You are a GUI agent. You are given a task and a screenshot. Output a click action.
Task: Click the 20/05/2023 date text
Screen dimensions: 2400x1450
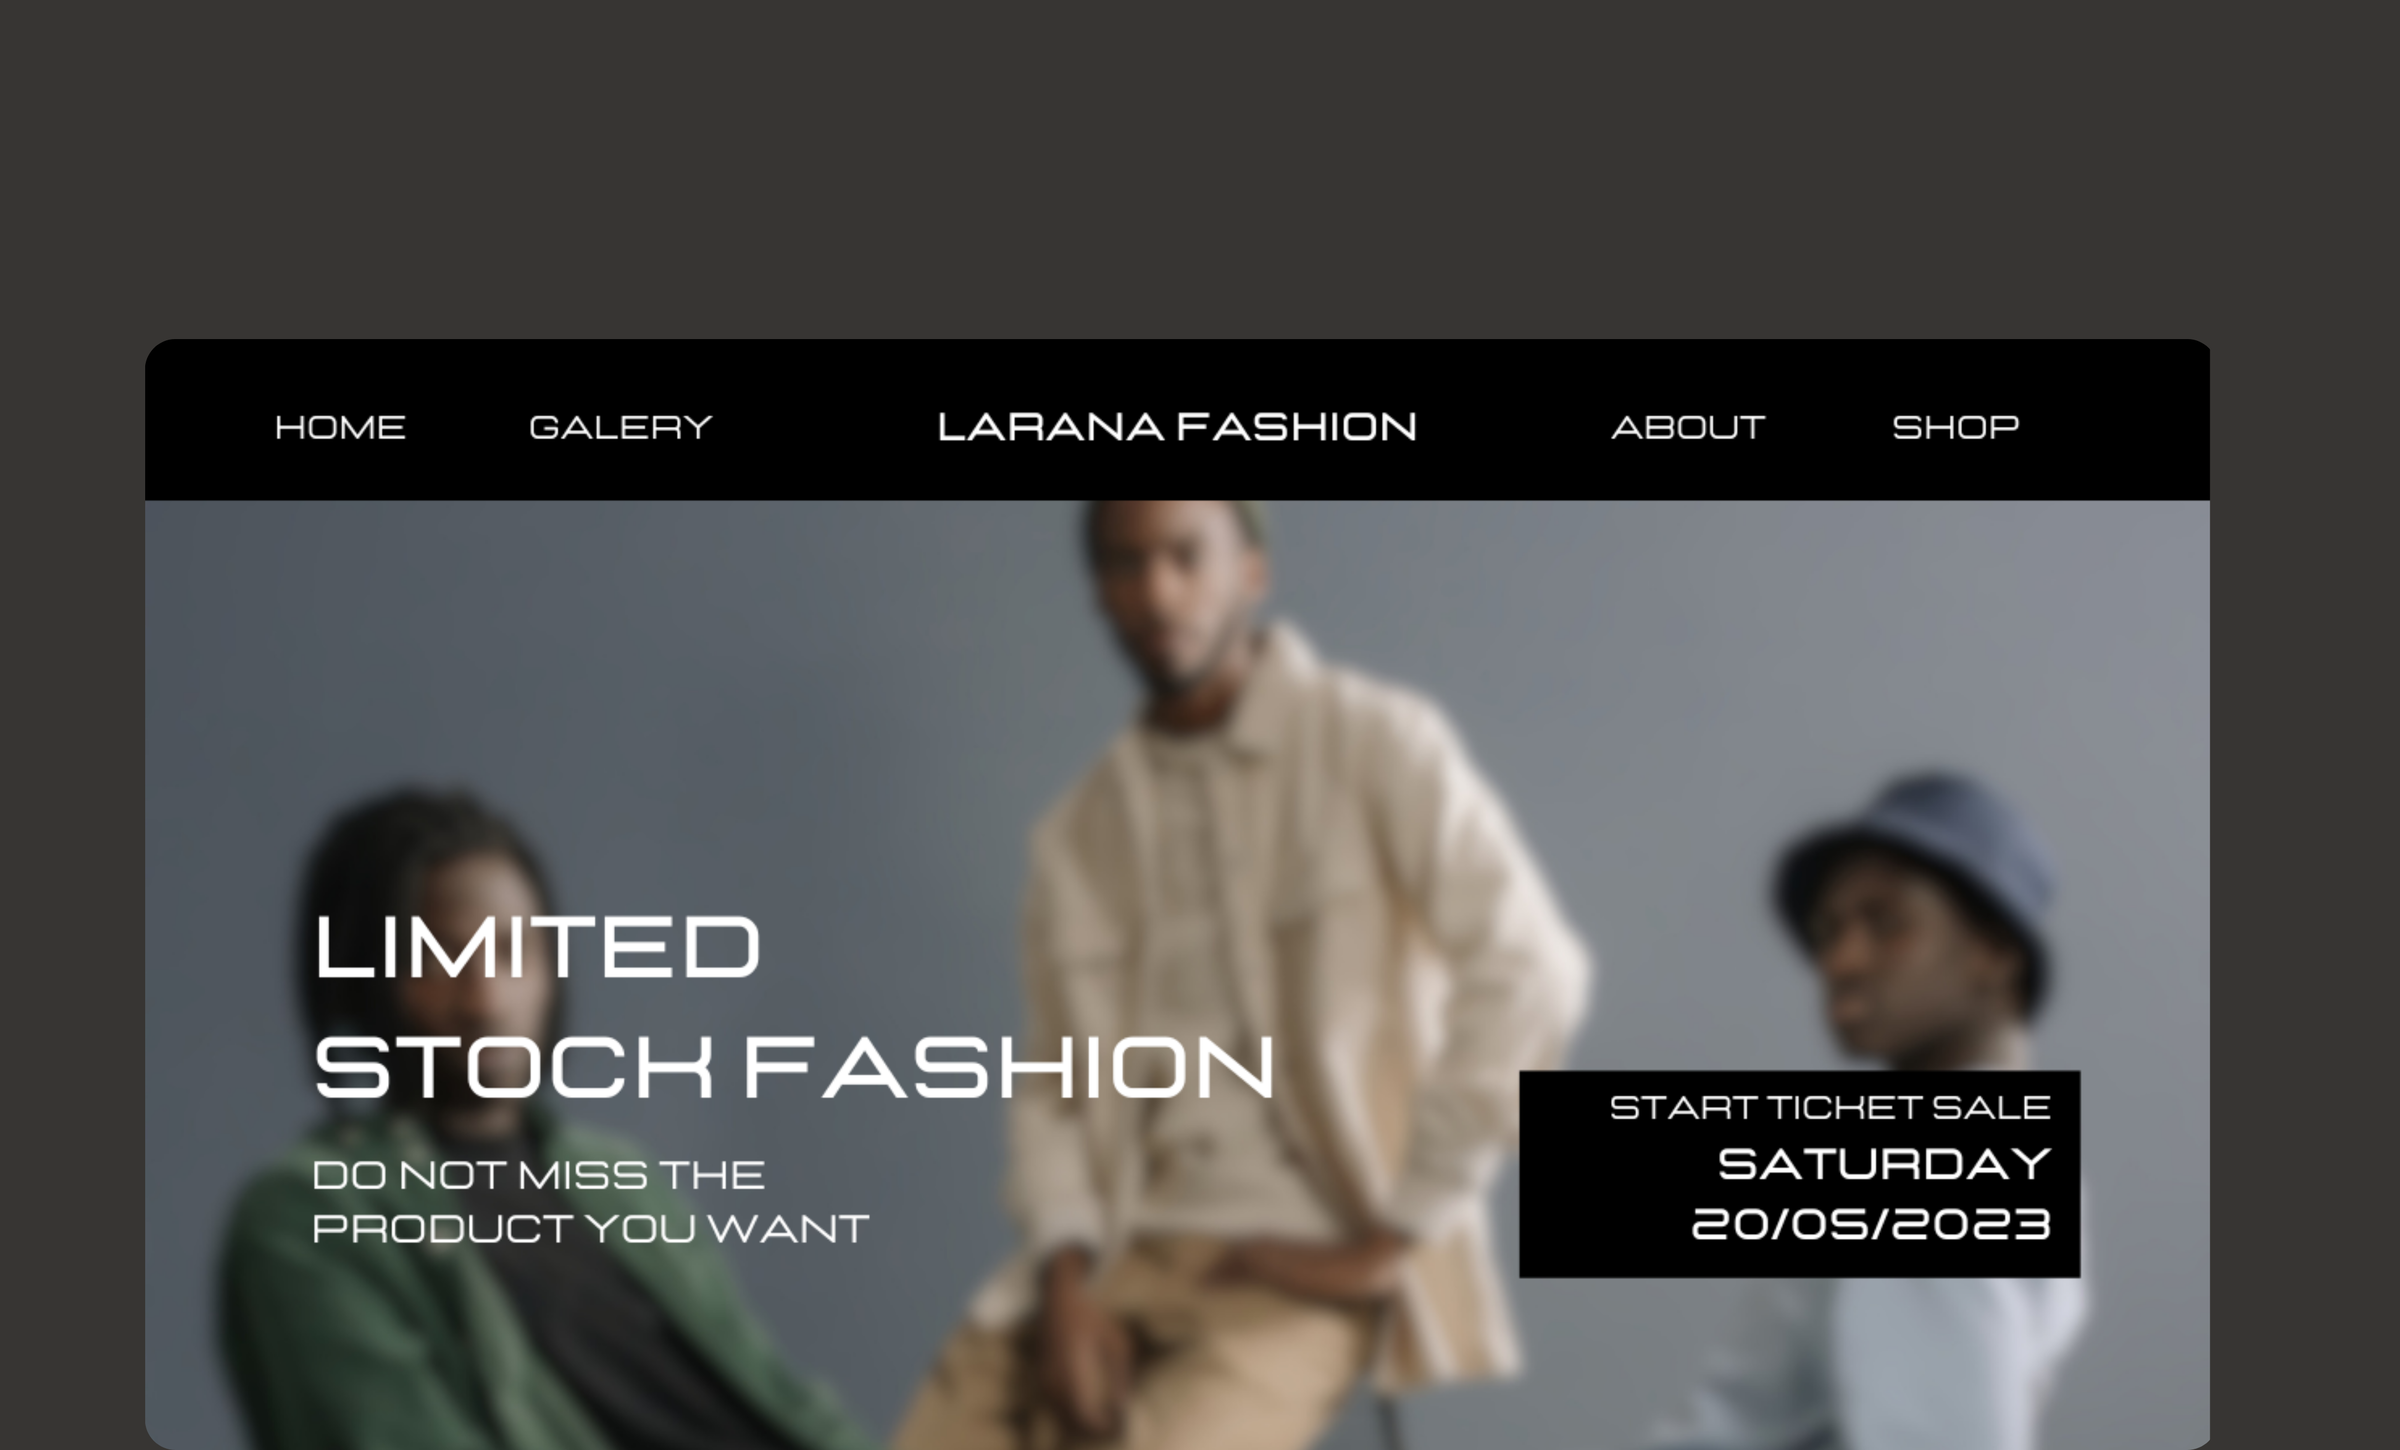click(x=1871, y=1224)
